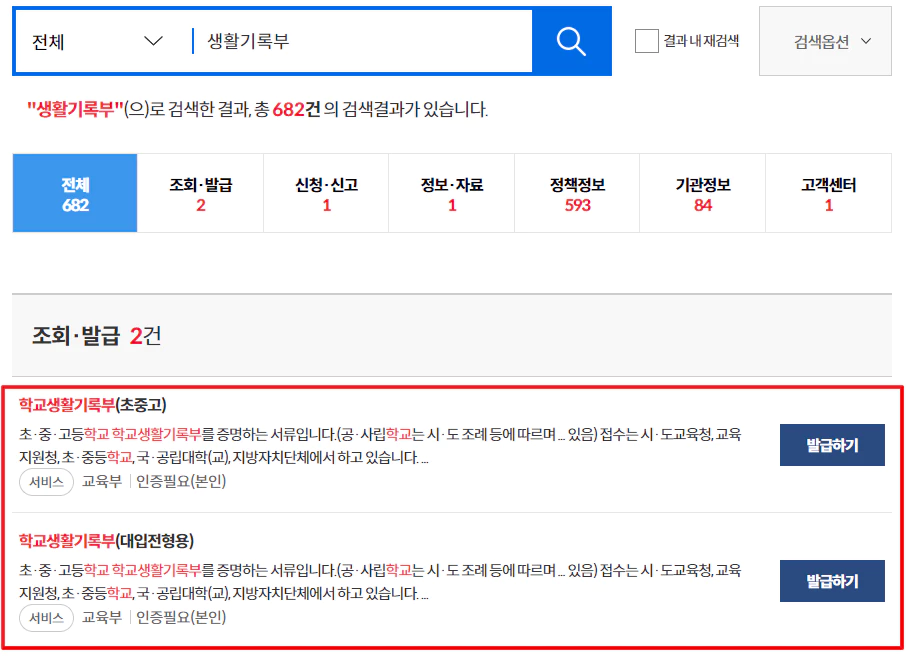Switch to the '조회·발급' tab

tap(200, 193)
